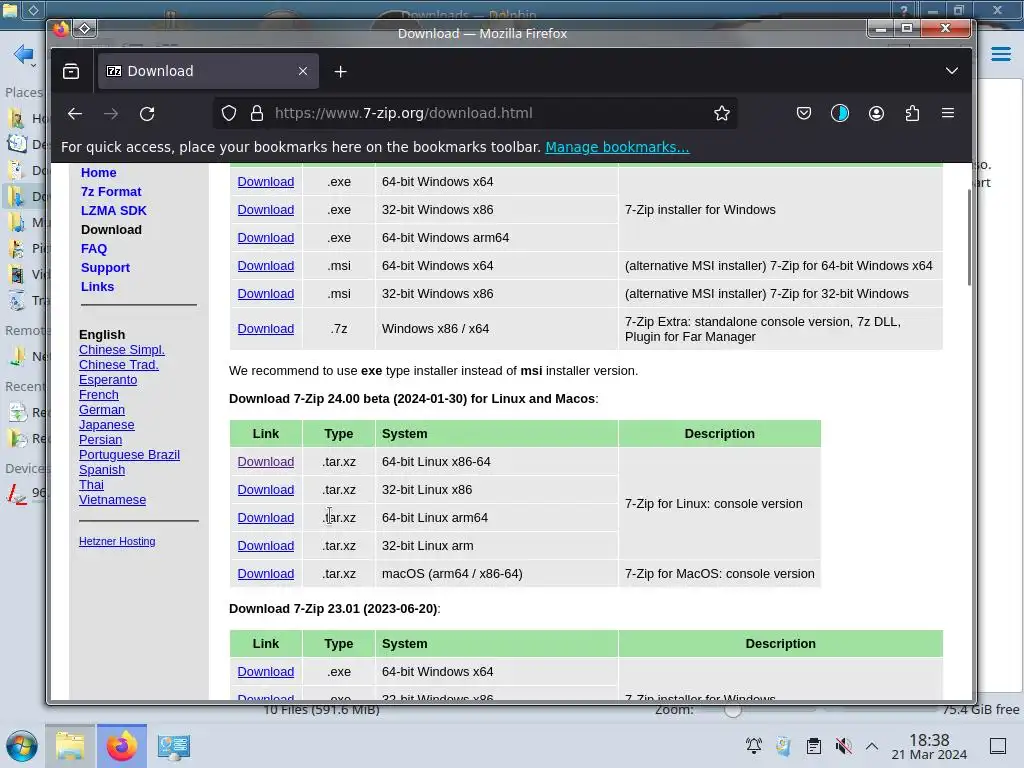Download .tar.xz for 32-bit Linux x86

click(266, 490)
